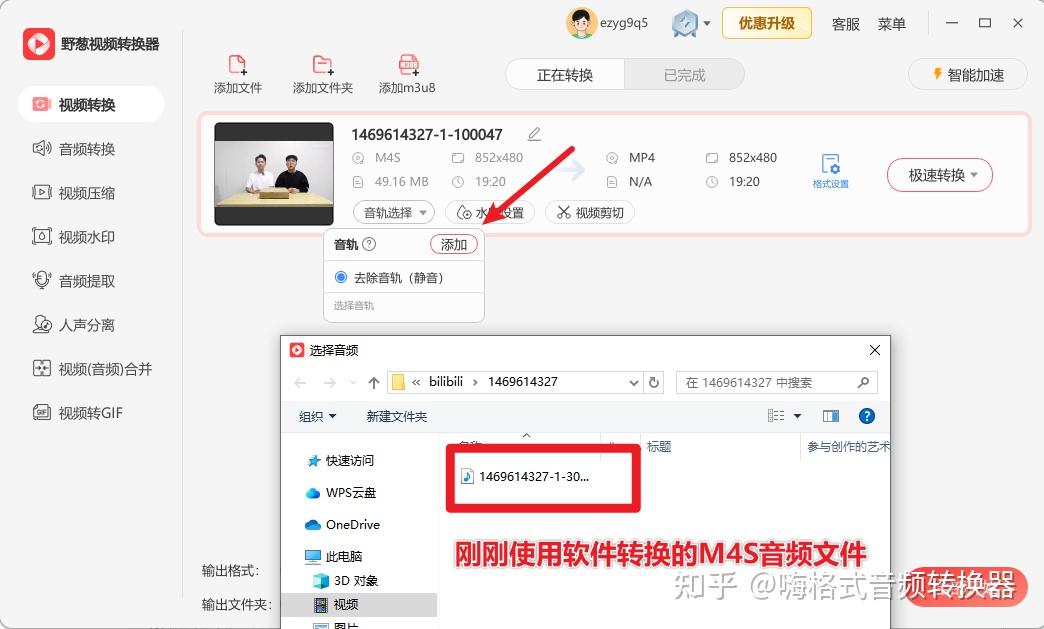1044x629 pixels.
Task: Open 格式设置 format settings
Action: 830,171
